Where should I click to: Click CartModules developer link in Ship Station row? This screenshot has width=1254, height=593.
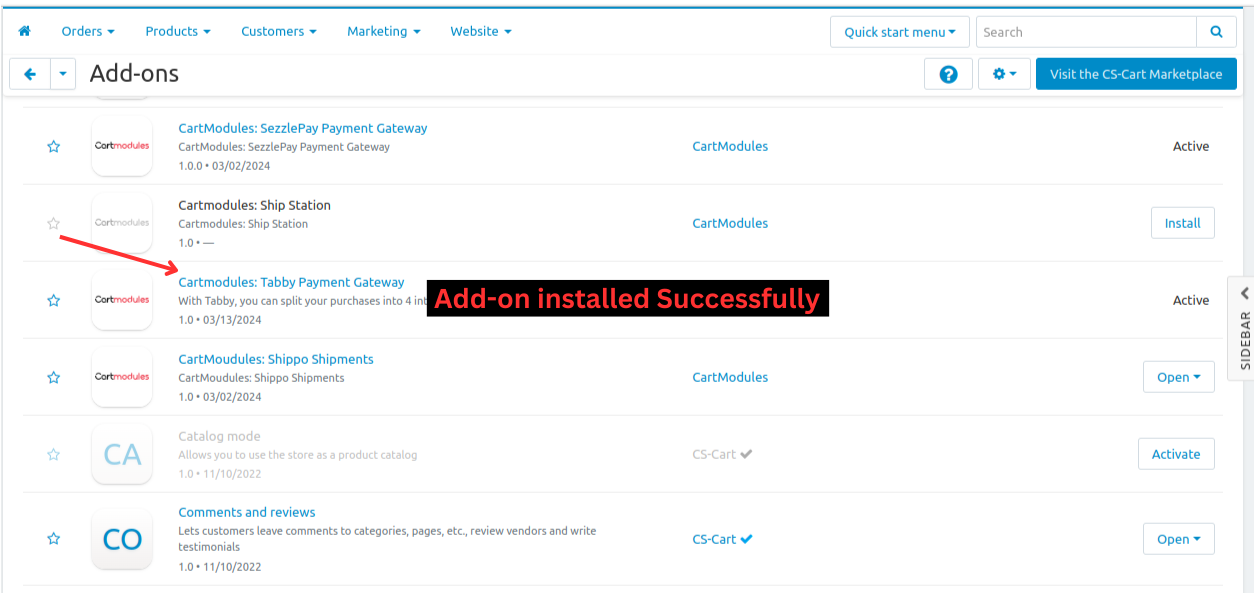730,223
